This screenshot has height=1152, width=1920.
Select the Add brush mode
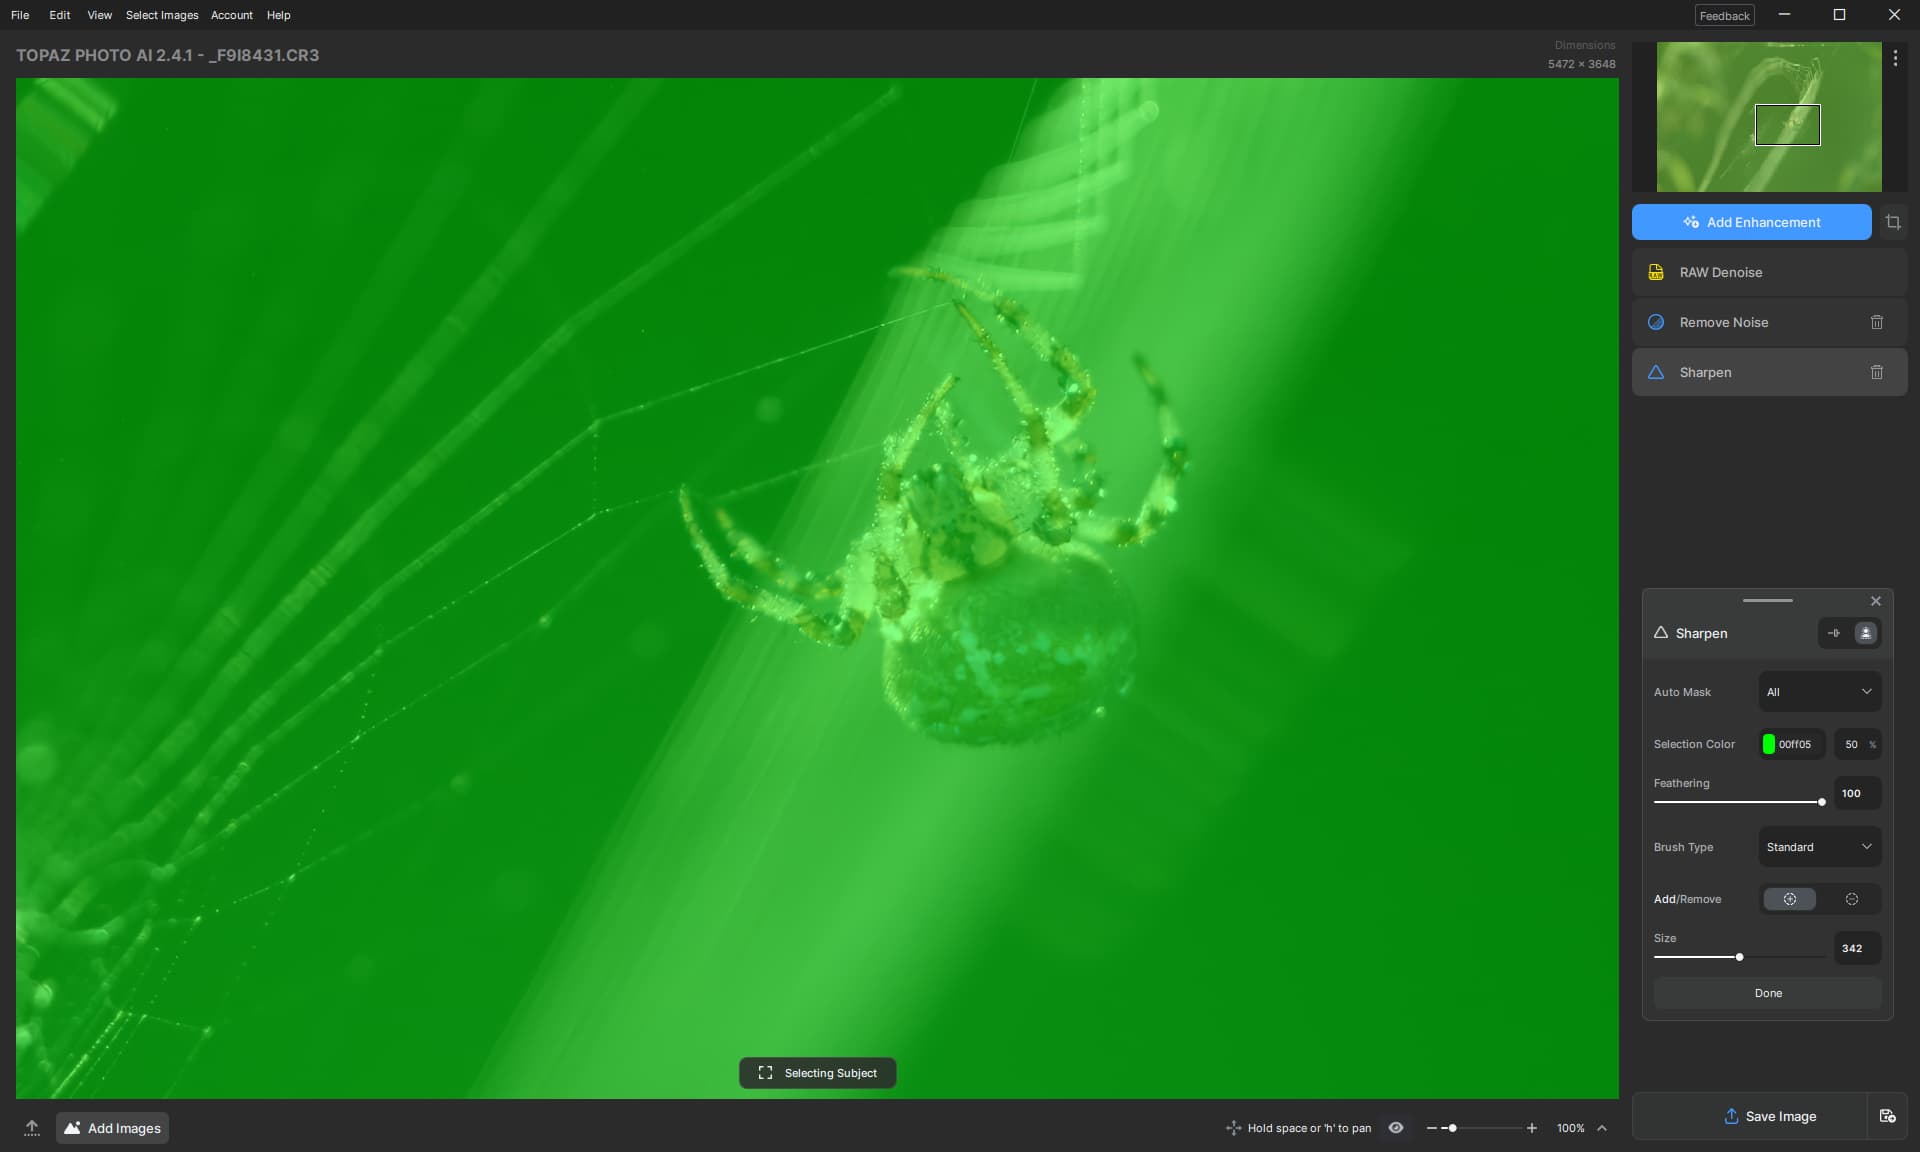coord(1789,899)
